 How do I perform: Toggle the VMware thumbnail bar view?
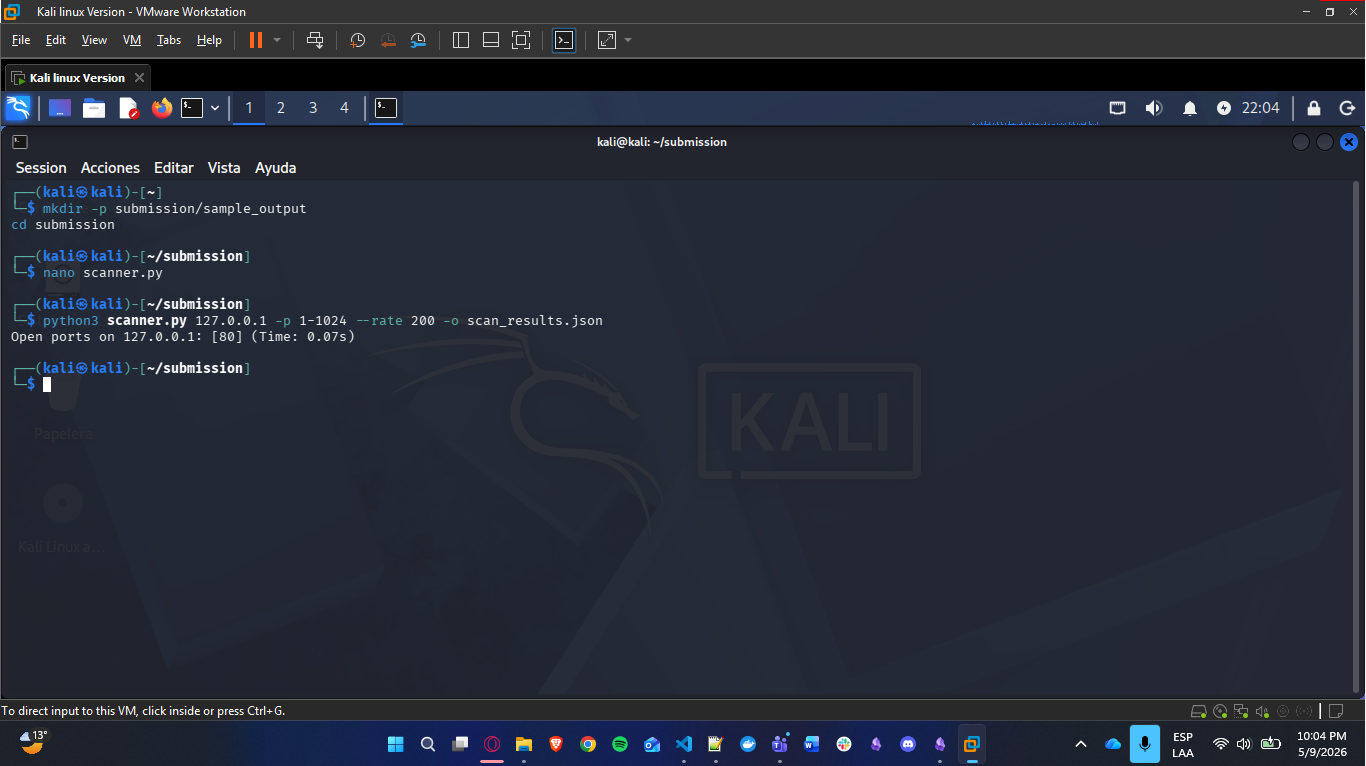[491, 40]
